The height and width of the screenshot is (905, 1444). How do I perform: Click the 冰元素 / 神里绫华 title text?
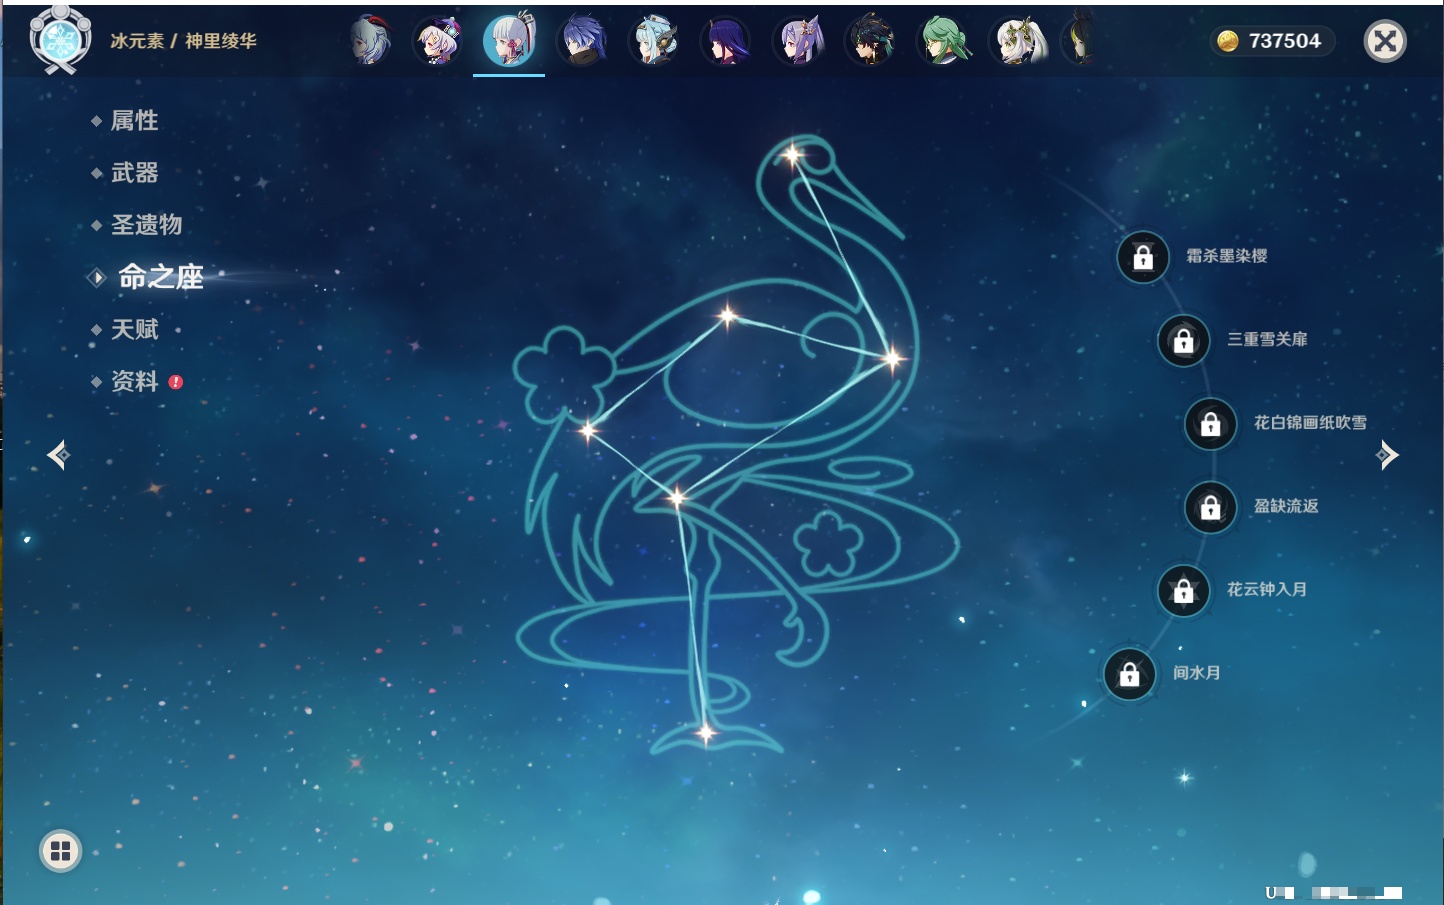183,41
